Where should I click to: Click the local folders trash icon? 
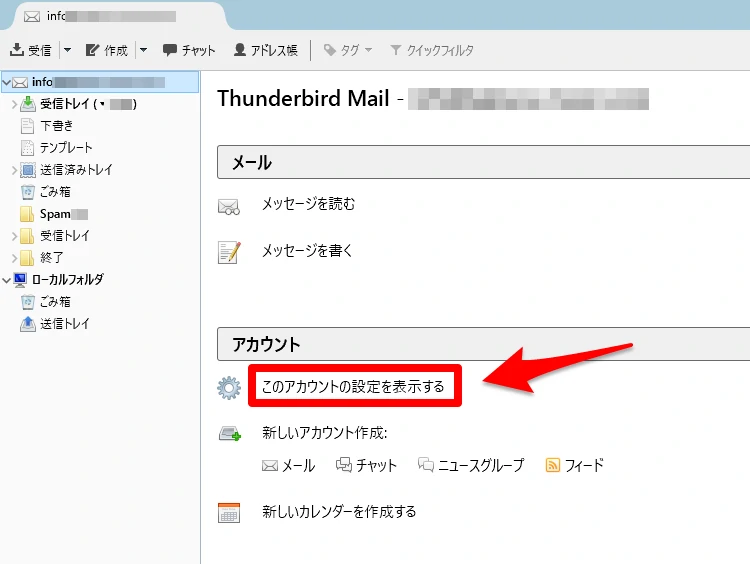[28, 302]
